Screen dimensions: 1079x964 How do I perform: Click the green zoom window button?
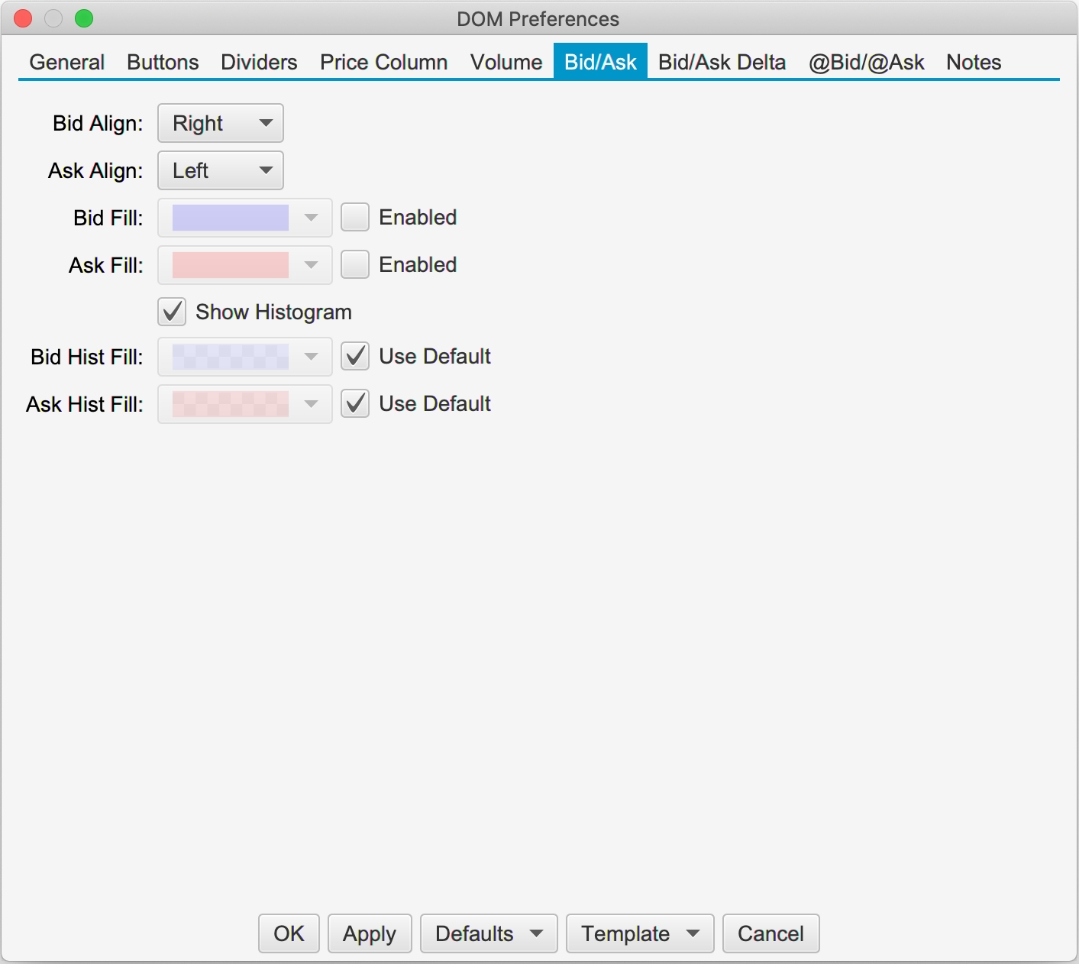(x=84, y=19)
